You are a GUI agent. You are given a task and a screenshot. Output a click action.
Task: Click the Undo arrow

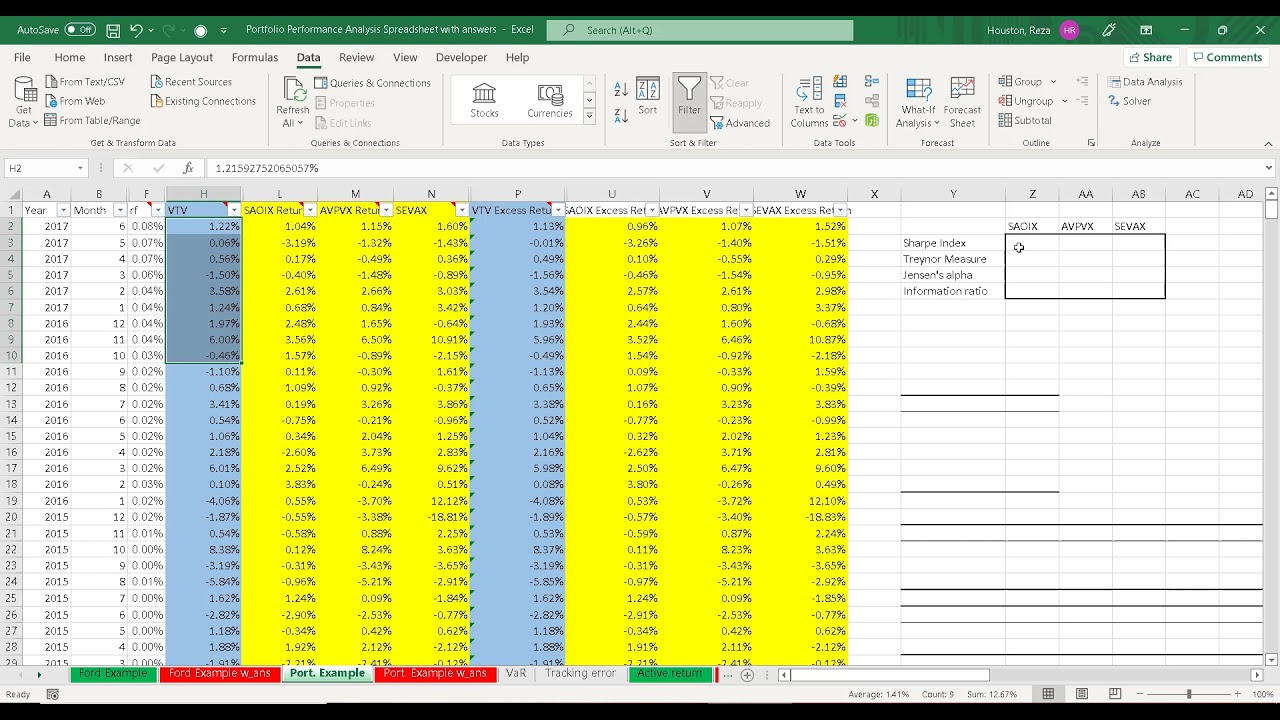pos(136,30)
